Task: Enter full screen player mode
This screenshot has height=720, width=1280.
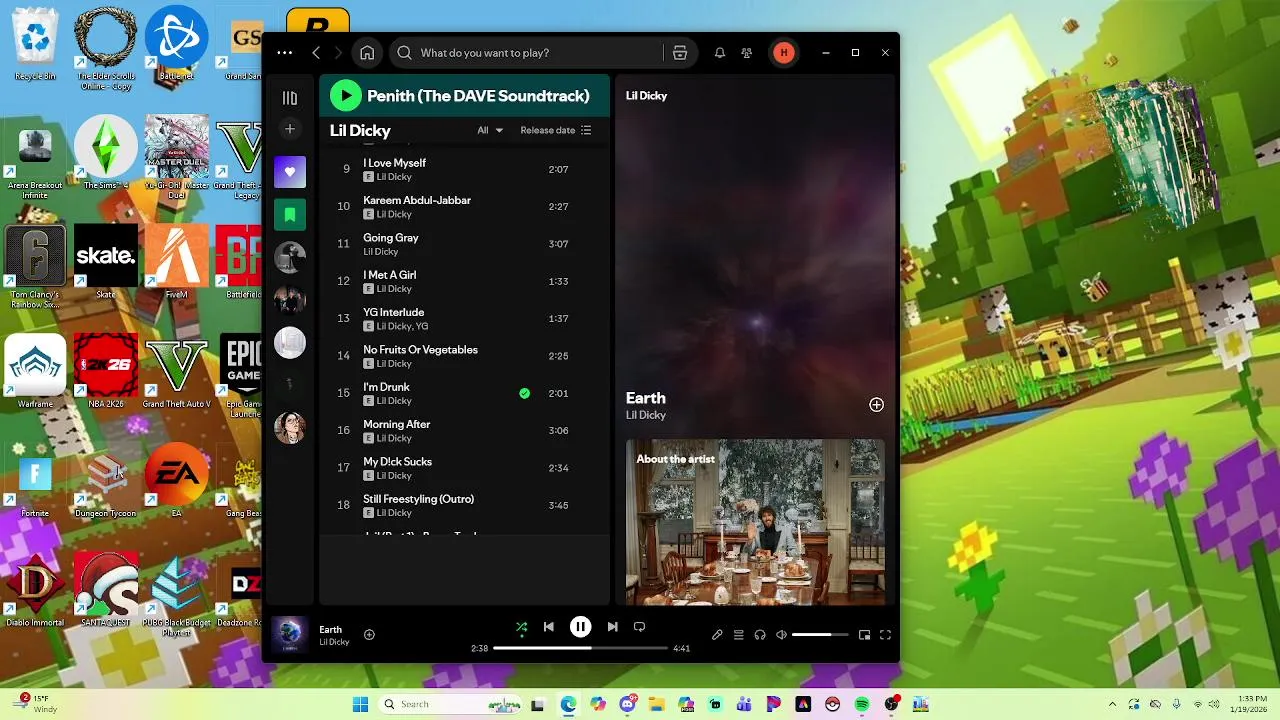Action: point(885,635)
